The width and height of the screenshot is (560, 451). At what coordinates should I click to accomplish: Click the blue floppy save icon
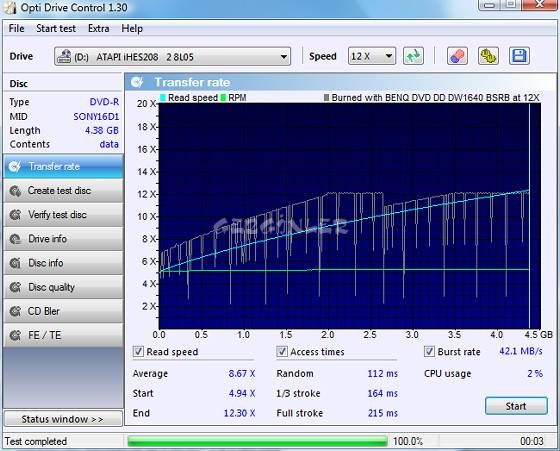[519, 56]
